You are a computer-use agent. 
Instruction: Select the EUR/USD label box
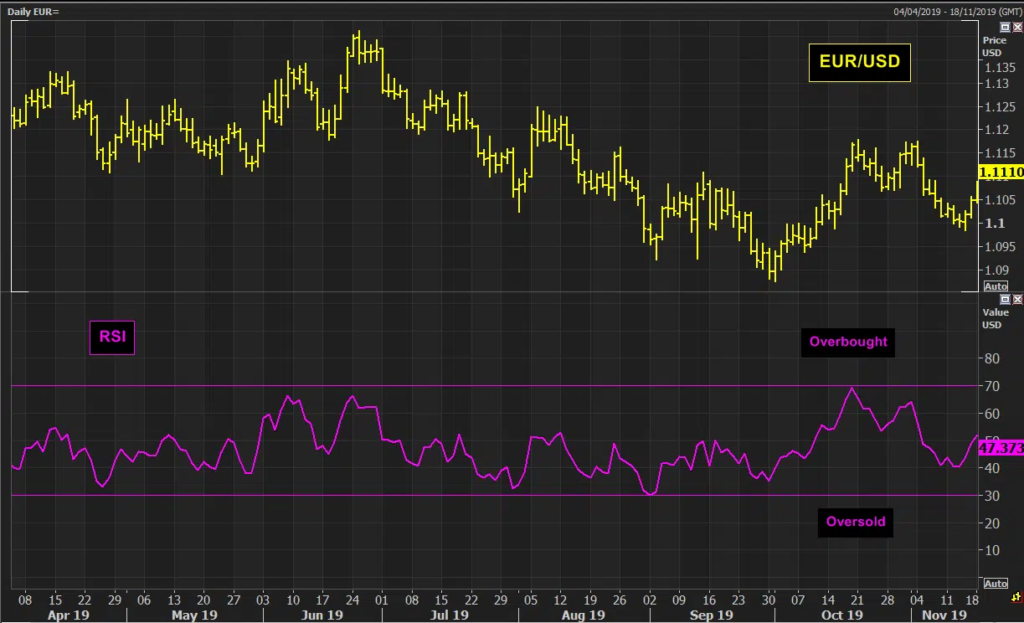[859, 62]
